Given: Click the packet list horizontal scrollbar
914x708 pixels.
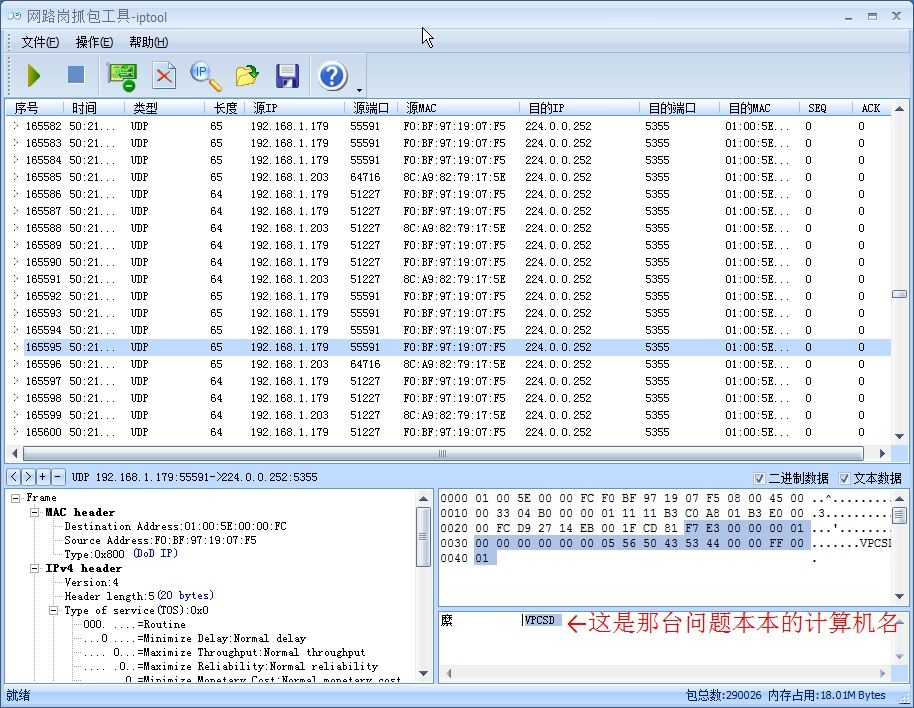Looking at the screenshot, I should (x=440, y=453).
